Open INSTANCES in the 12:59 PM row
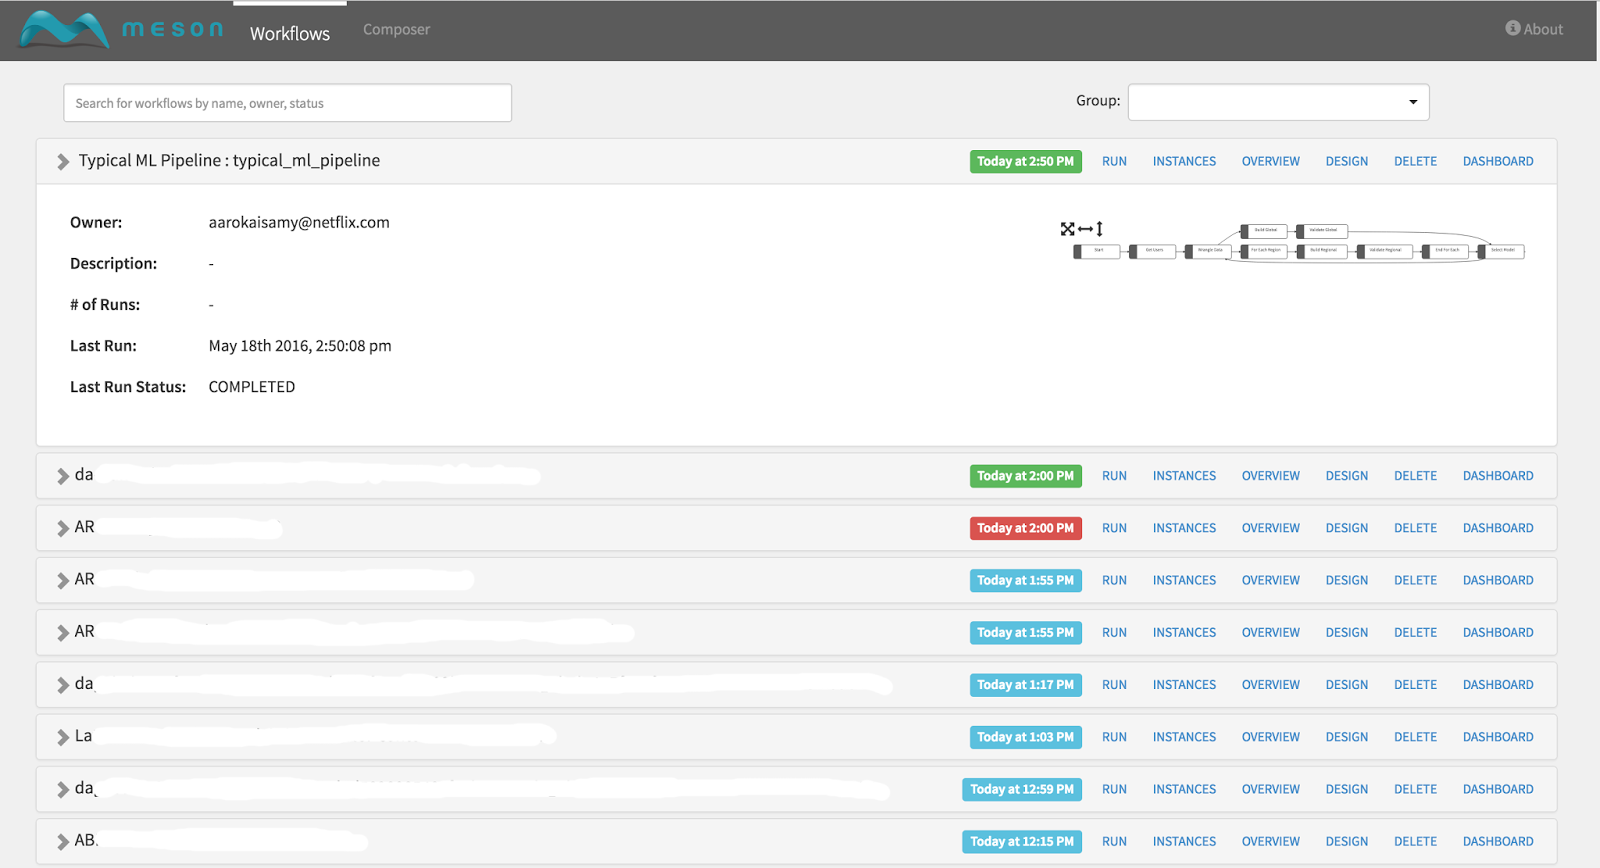 click(x=1184, y=789)
